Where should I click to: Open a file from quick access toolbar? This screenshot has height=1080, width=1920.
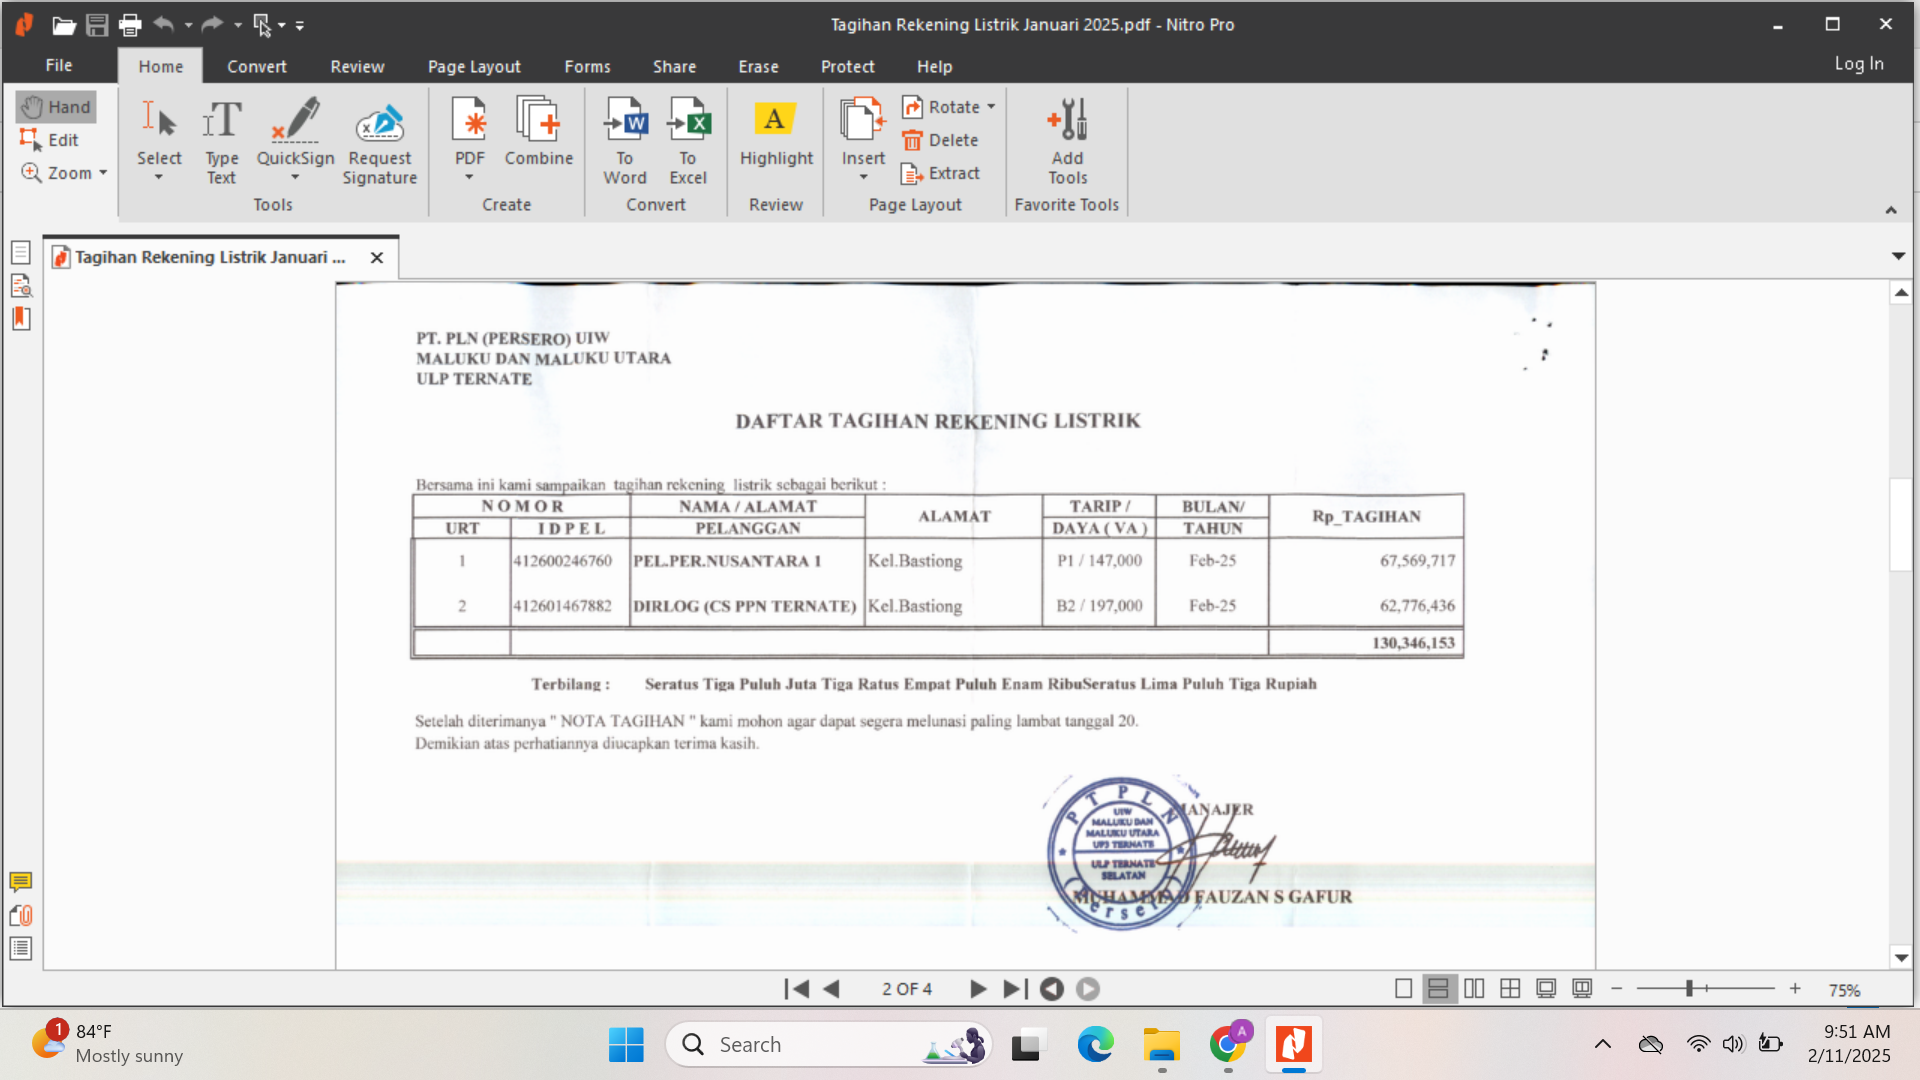[64, 25]
